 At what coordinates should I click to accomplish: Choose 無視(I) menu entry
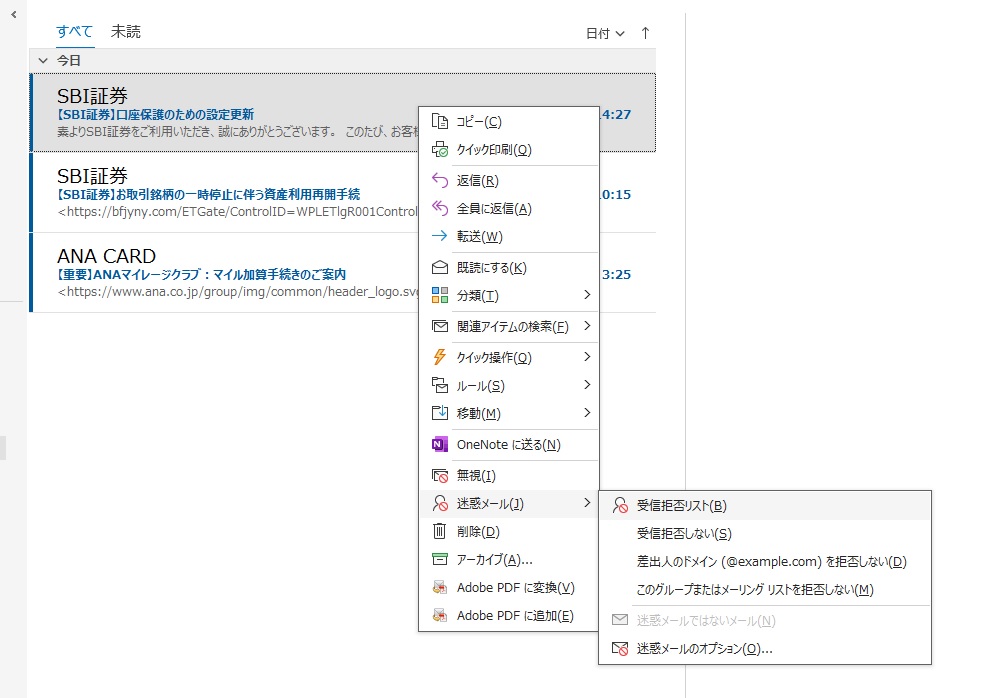point(508,475)
